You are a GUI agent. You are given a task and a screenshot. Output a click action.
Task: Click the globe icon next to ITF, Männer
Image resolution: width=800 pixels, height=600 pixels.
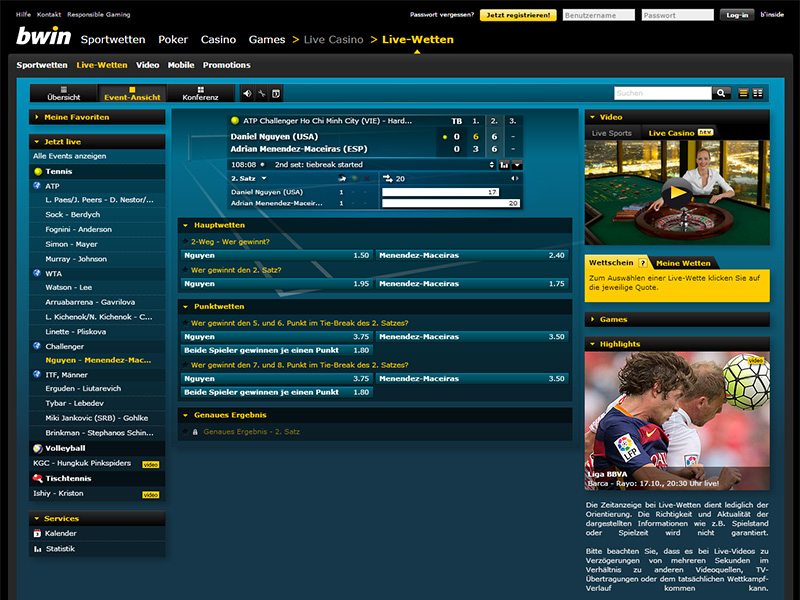[x=37, y=374]
